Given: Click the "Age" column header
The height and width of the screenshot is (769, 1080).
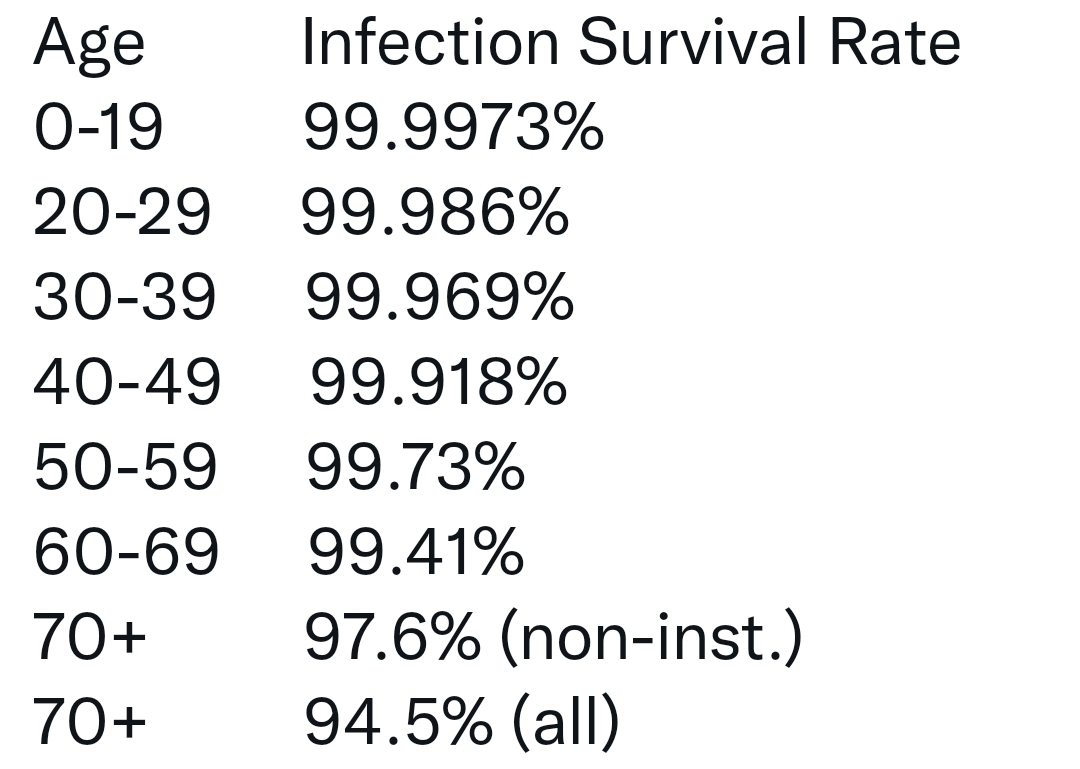Looking at the screenshot, I should pyautogui.click(x=88, y=46).
